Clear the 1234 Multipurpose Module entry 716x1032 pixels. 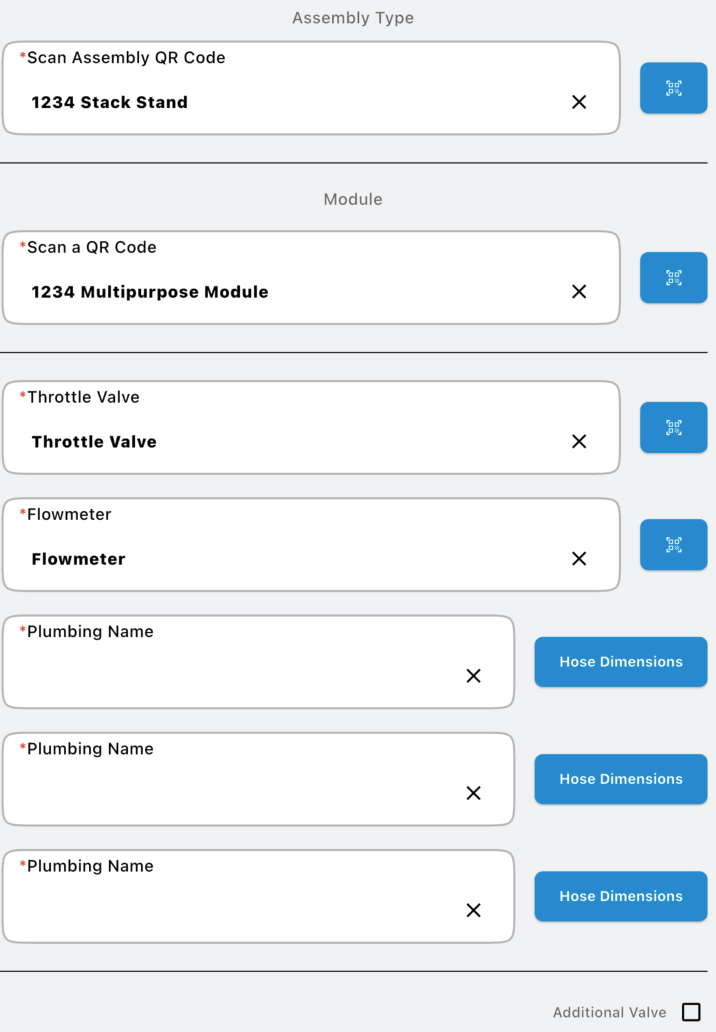tap(579, 292)
